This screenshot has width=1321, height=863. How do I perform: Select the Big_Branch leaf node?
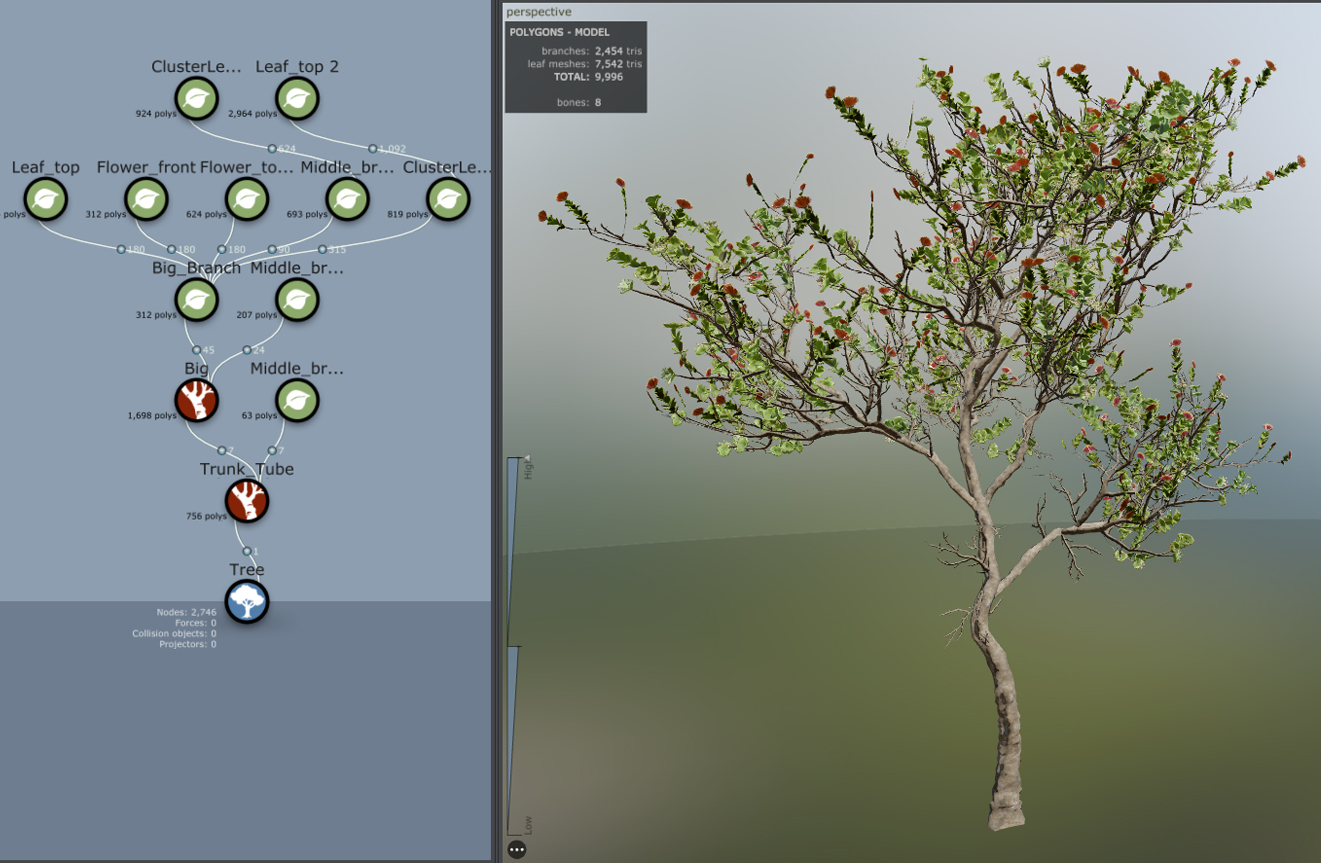pyautogui.click(x=196, y=301)
